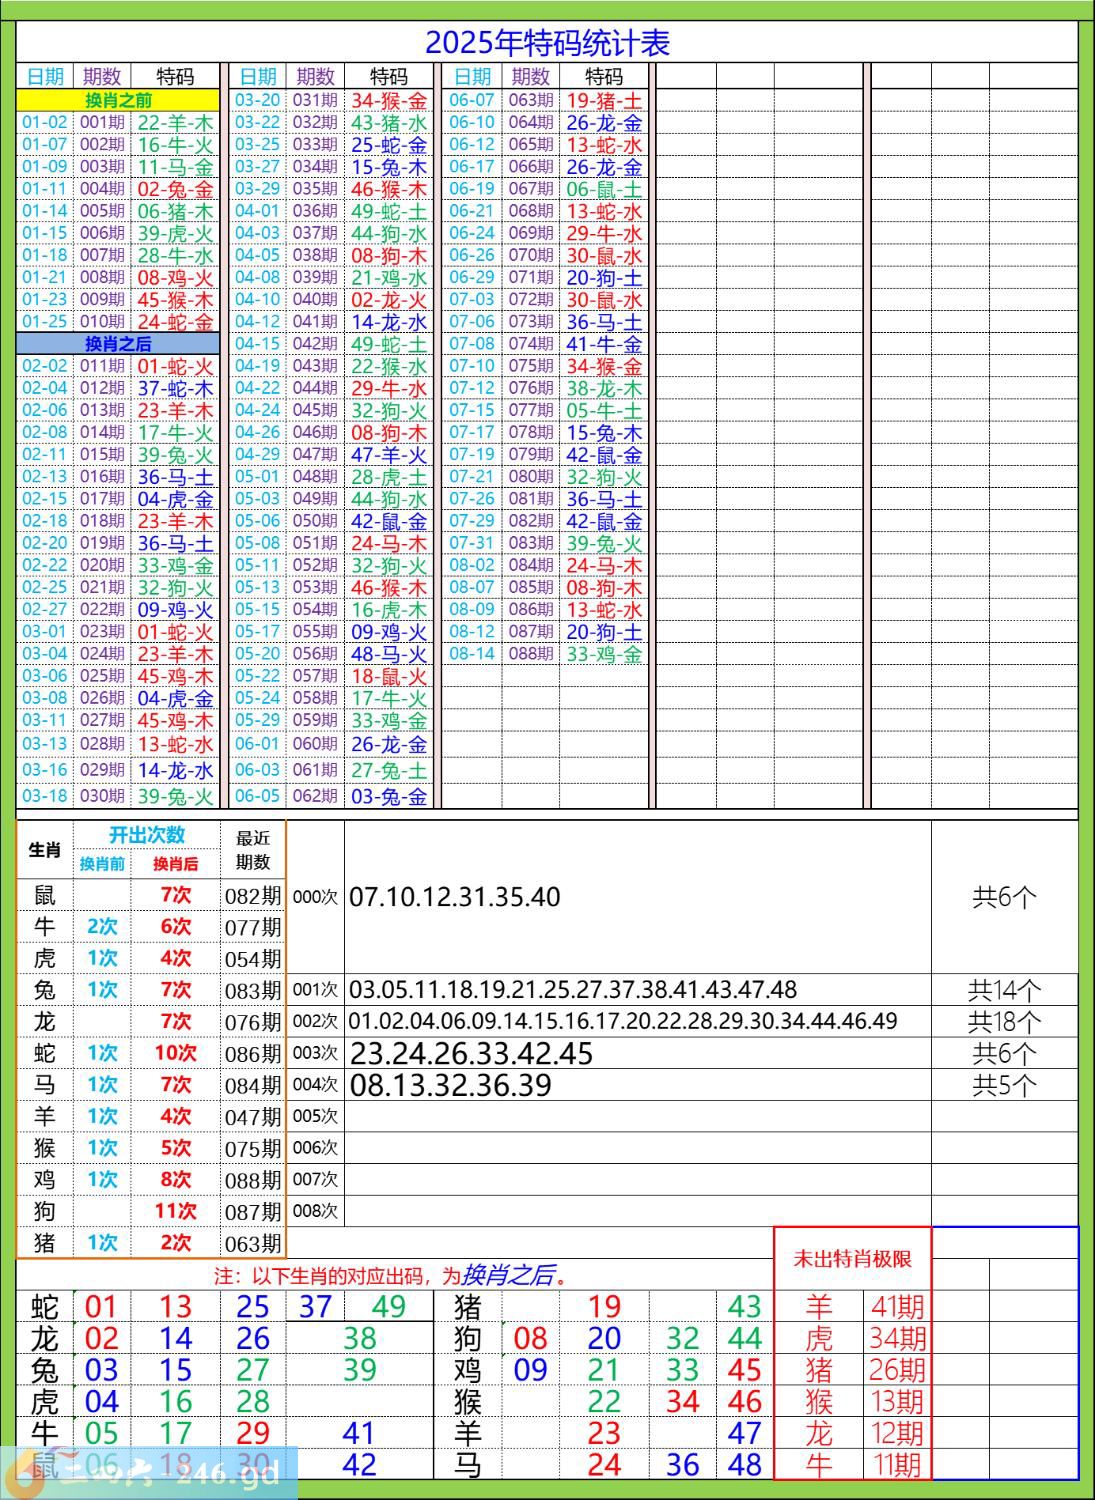Select the period cell 031期
The width and height of the screenshot is (1095, 1500).
point(315,100)
